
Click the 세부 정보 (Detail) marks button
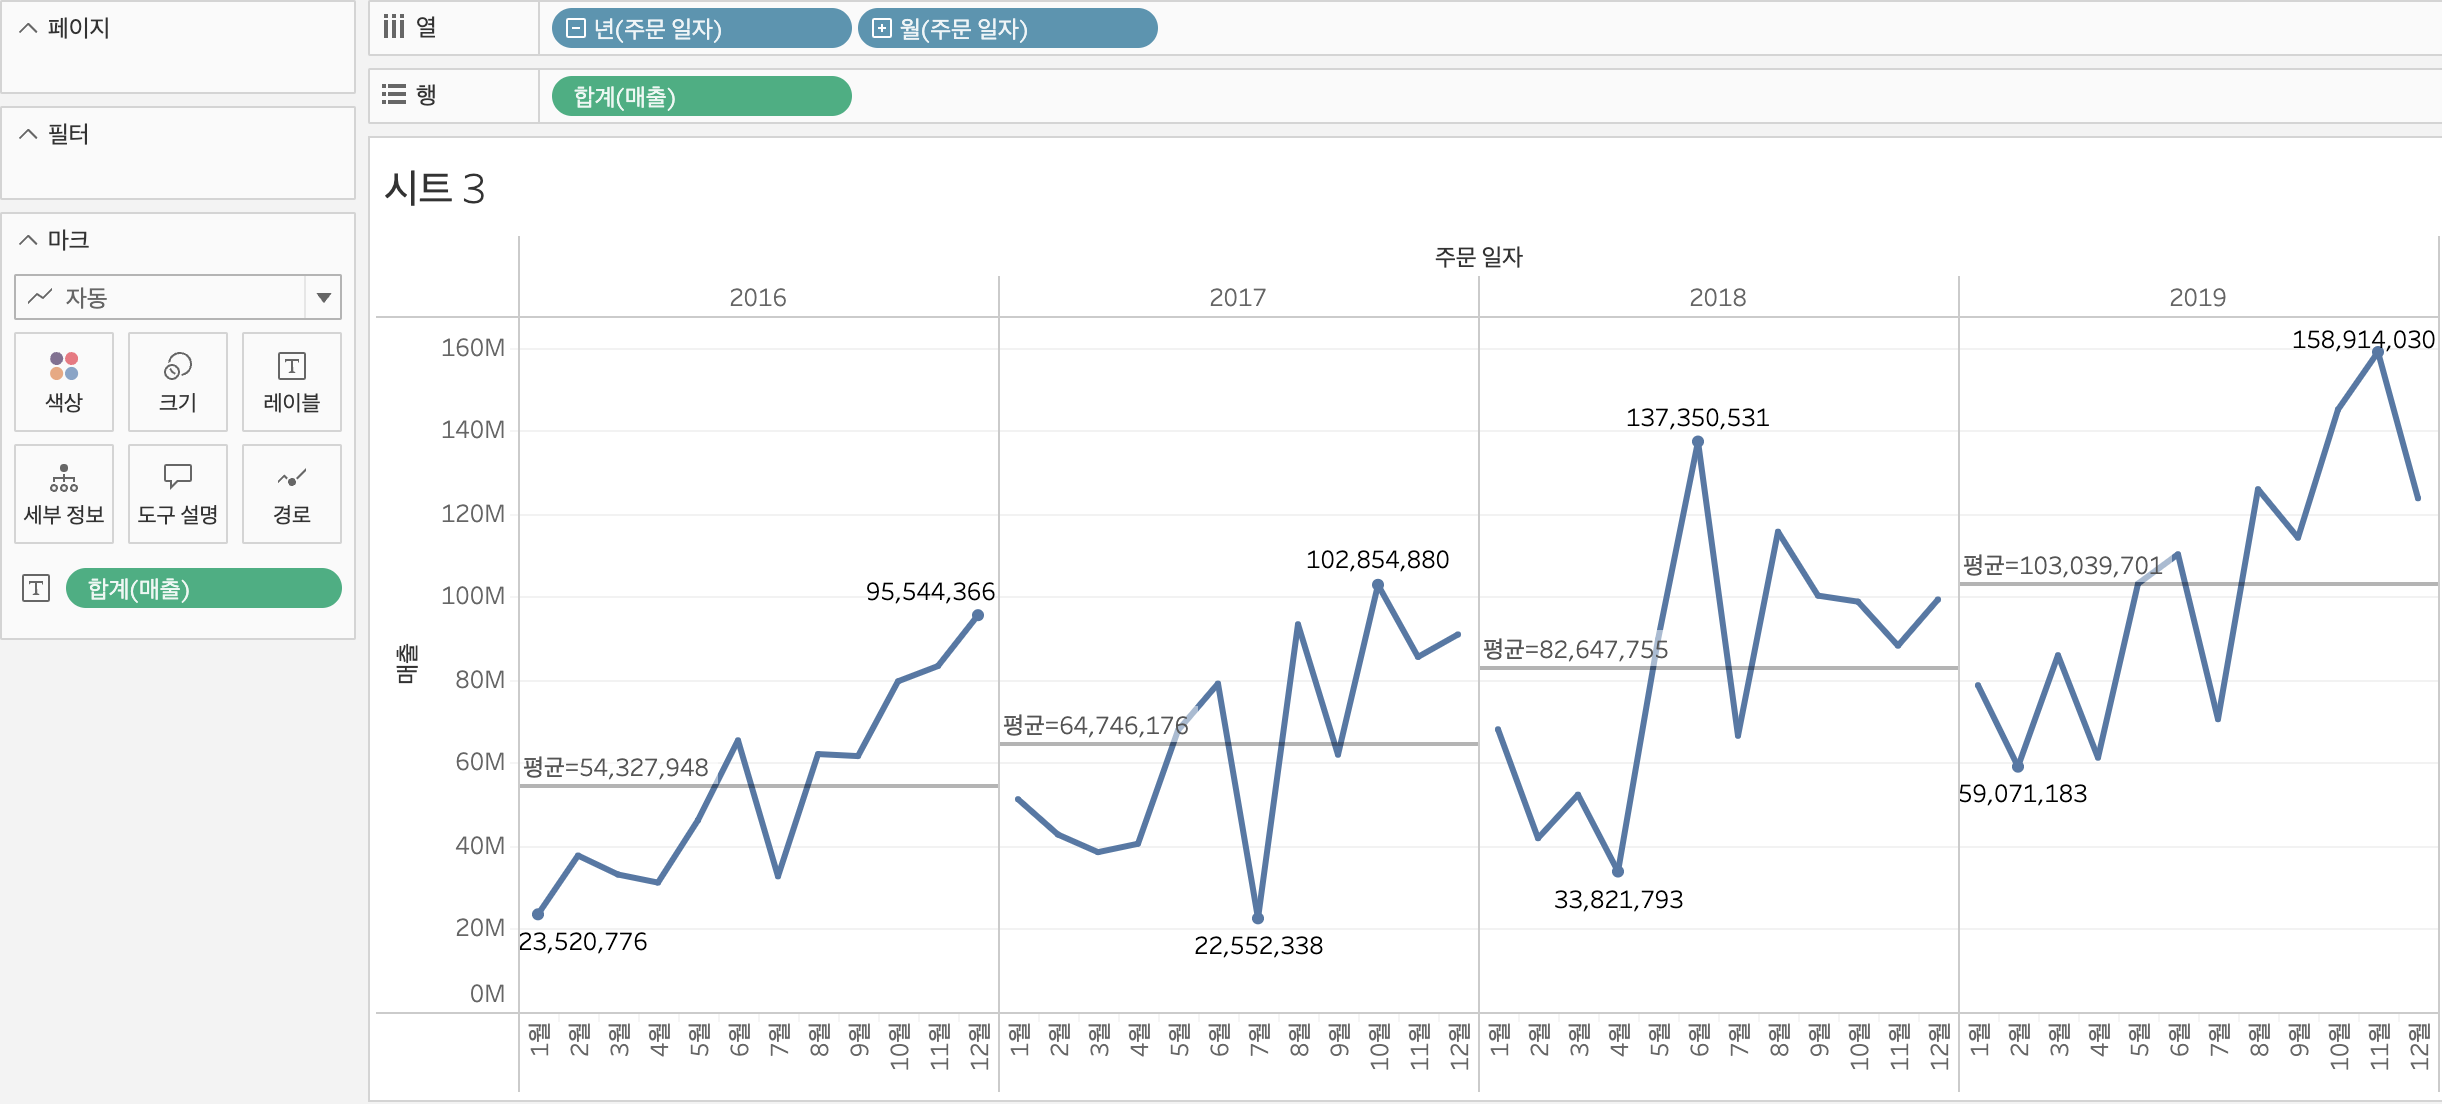coord(64,494)
